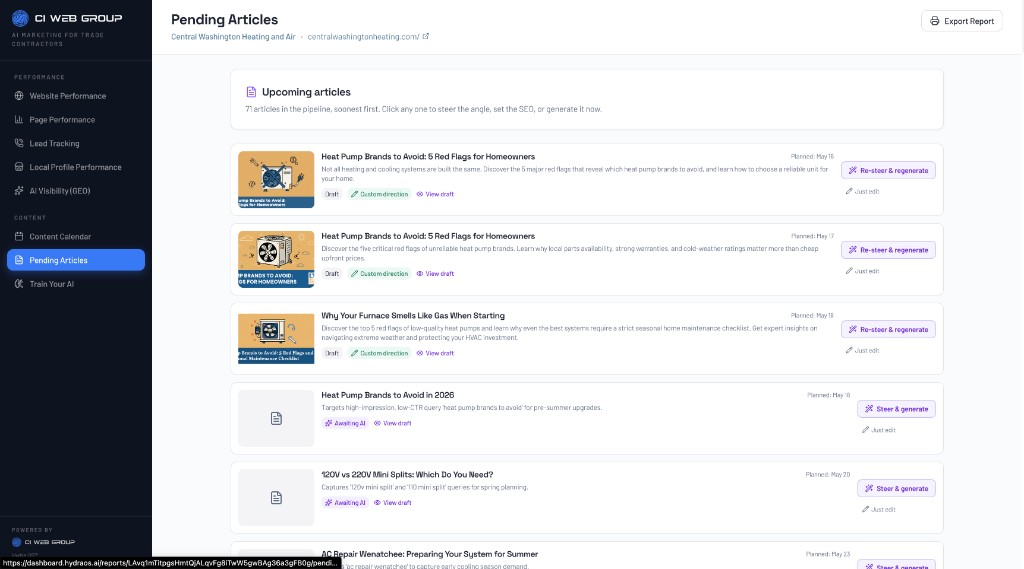Open thumbnail of May 17 heat pump article
The image size is (1024, 569).
276,259
